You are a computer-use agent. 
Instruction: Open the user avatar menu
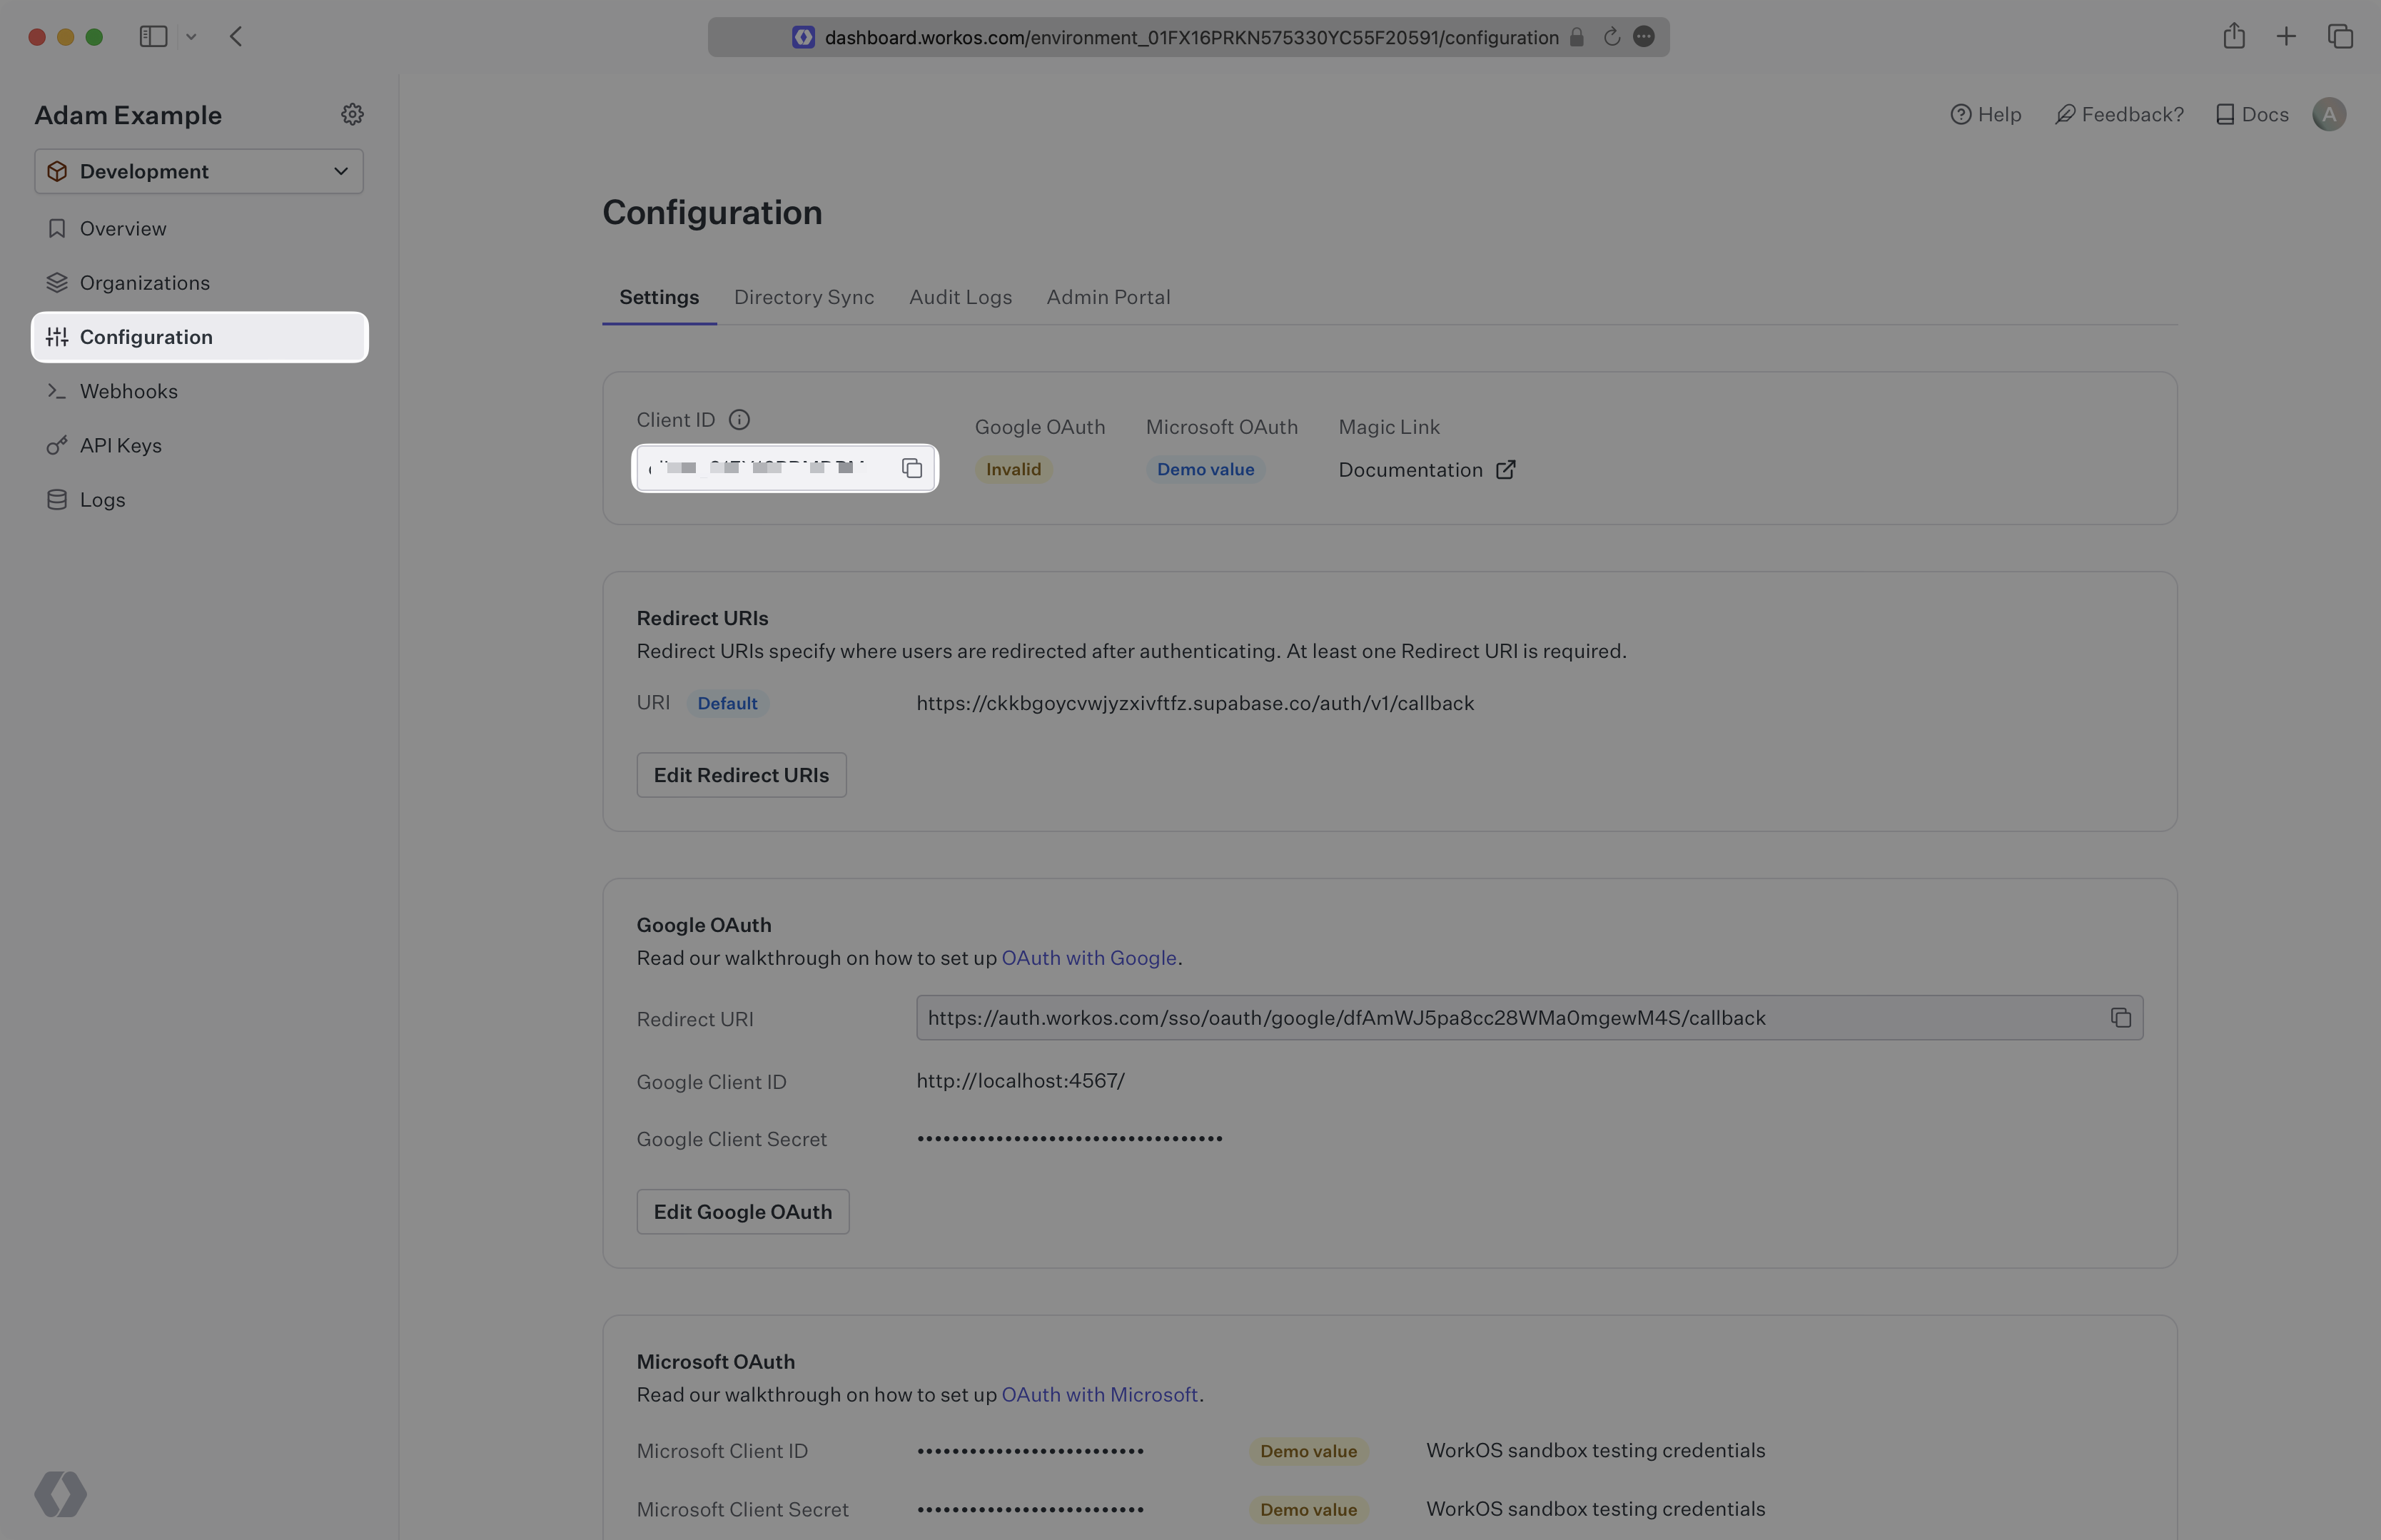coord(2329,114)
